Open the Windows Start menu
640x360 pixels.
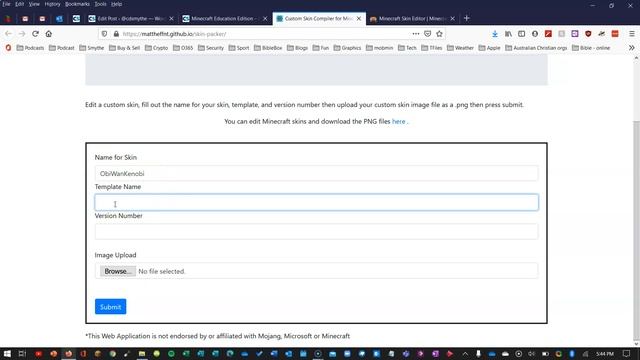[x=7, y=353]
